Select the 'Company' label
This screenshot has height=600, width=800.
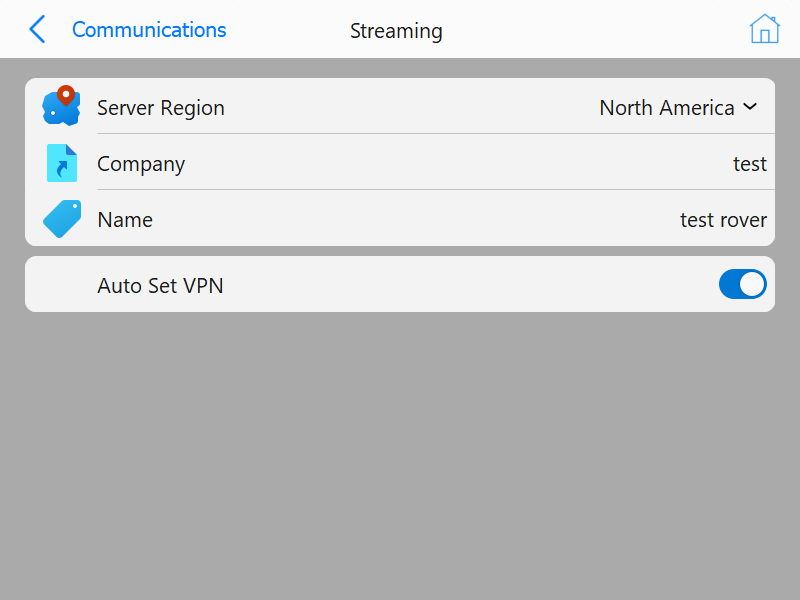click(141, 164)
